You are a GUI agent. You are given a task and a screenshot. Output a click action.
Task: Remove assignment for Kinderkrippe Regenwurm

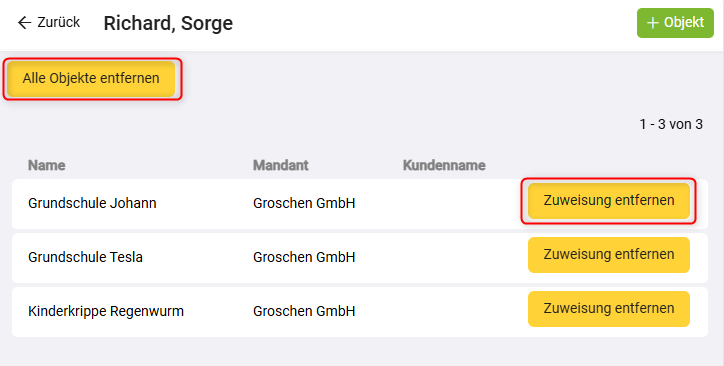pyautogui.click(x=609, y=309)
